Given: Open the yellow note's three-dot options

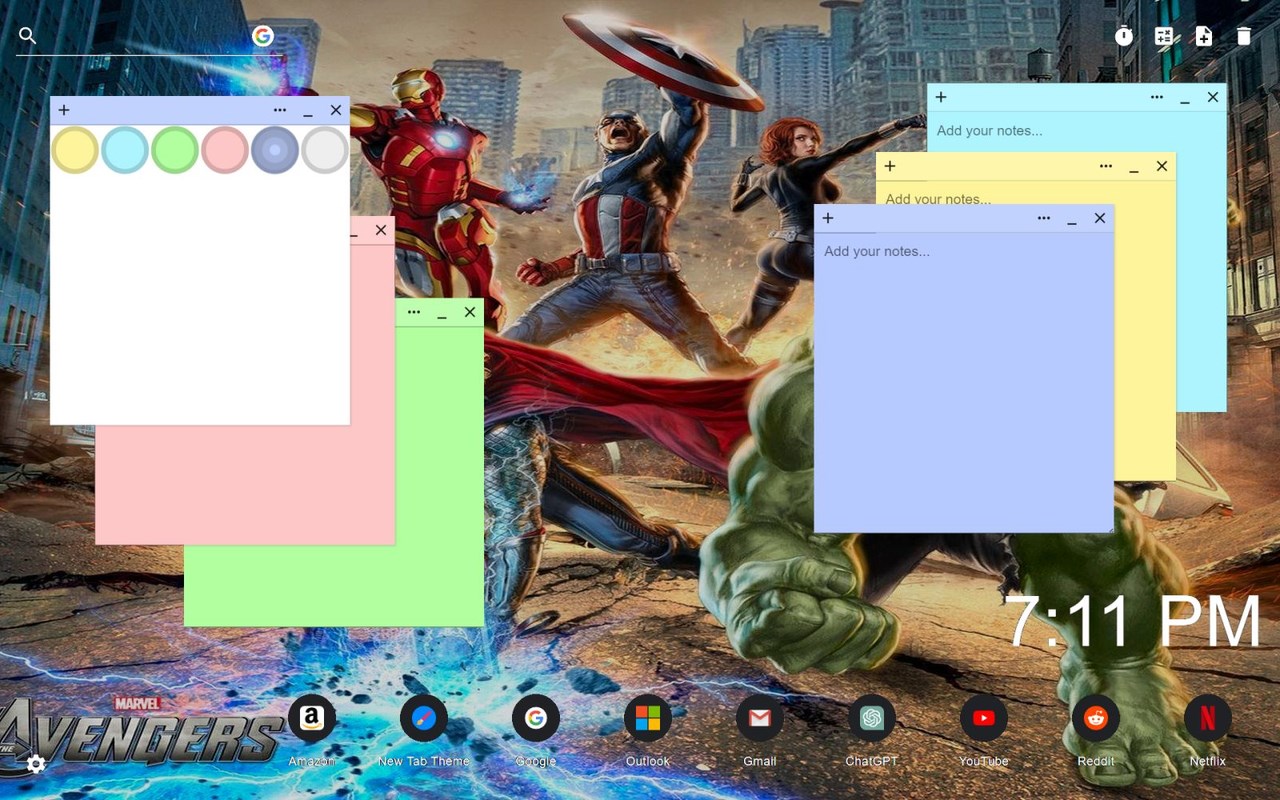Looking at the screenshot, I should click(1106, 166).
